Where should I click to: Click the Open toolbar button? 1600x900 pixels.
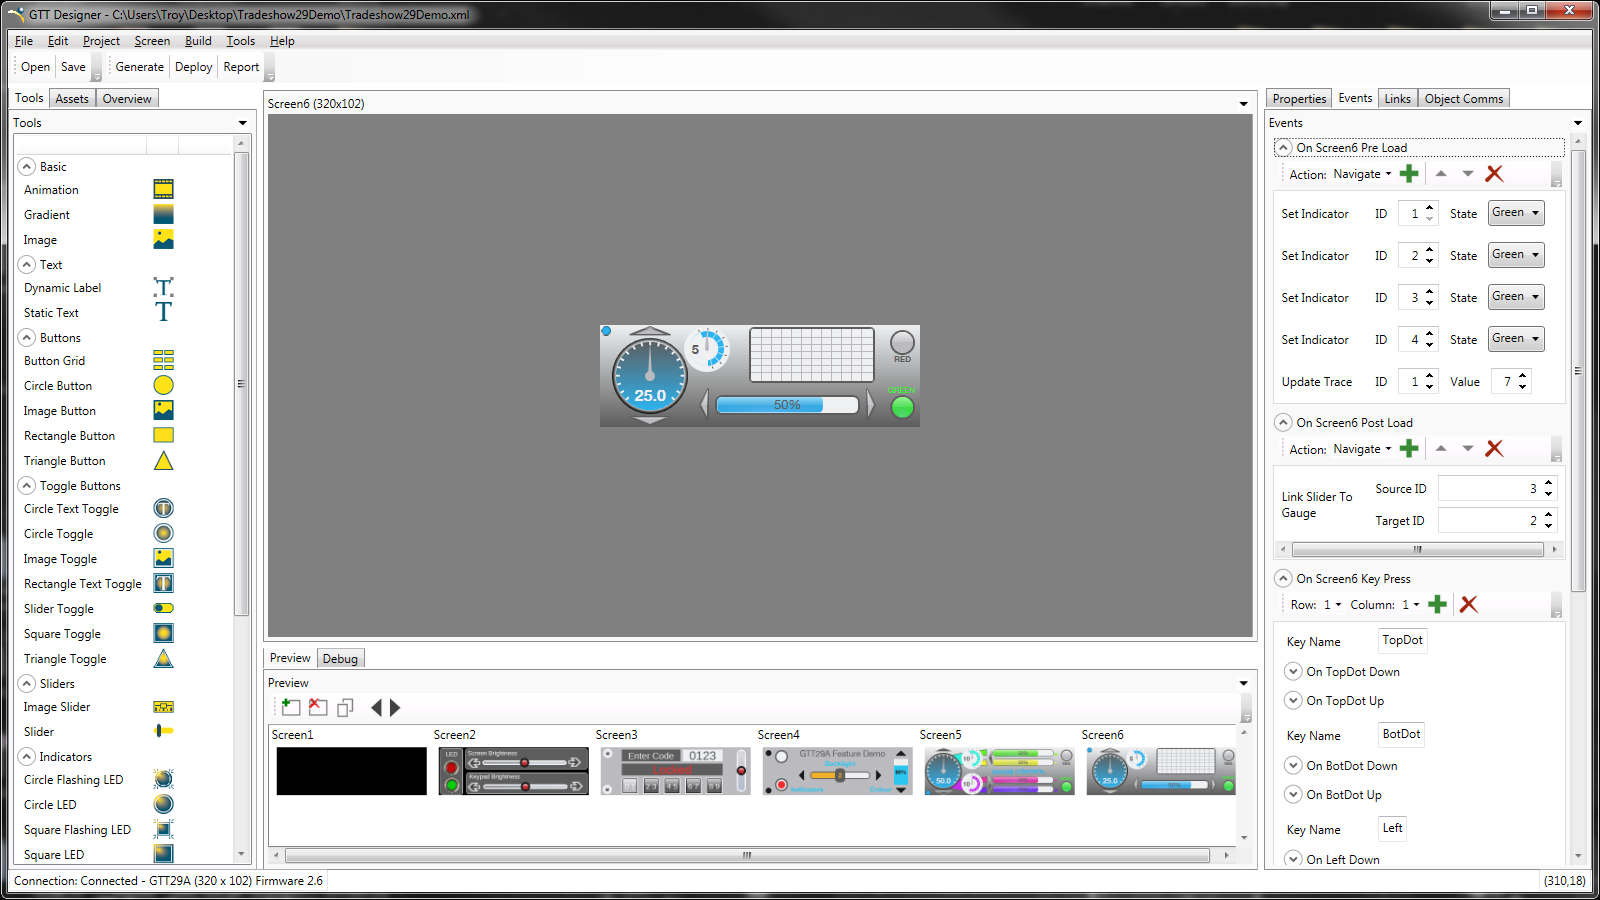35,67
